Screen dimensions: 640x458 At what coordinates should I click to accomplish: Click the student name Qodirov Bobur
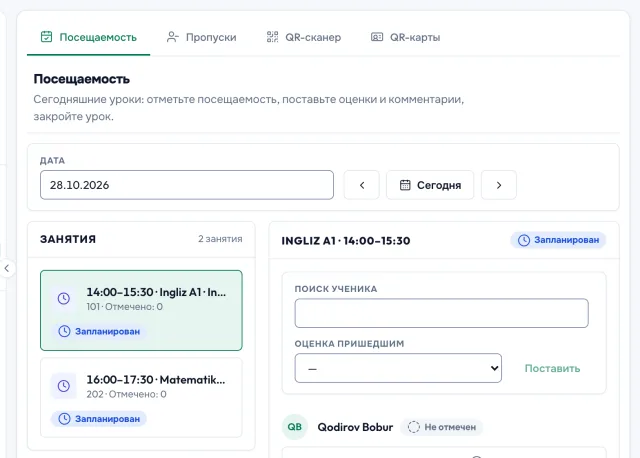[x=355, y=427]
